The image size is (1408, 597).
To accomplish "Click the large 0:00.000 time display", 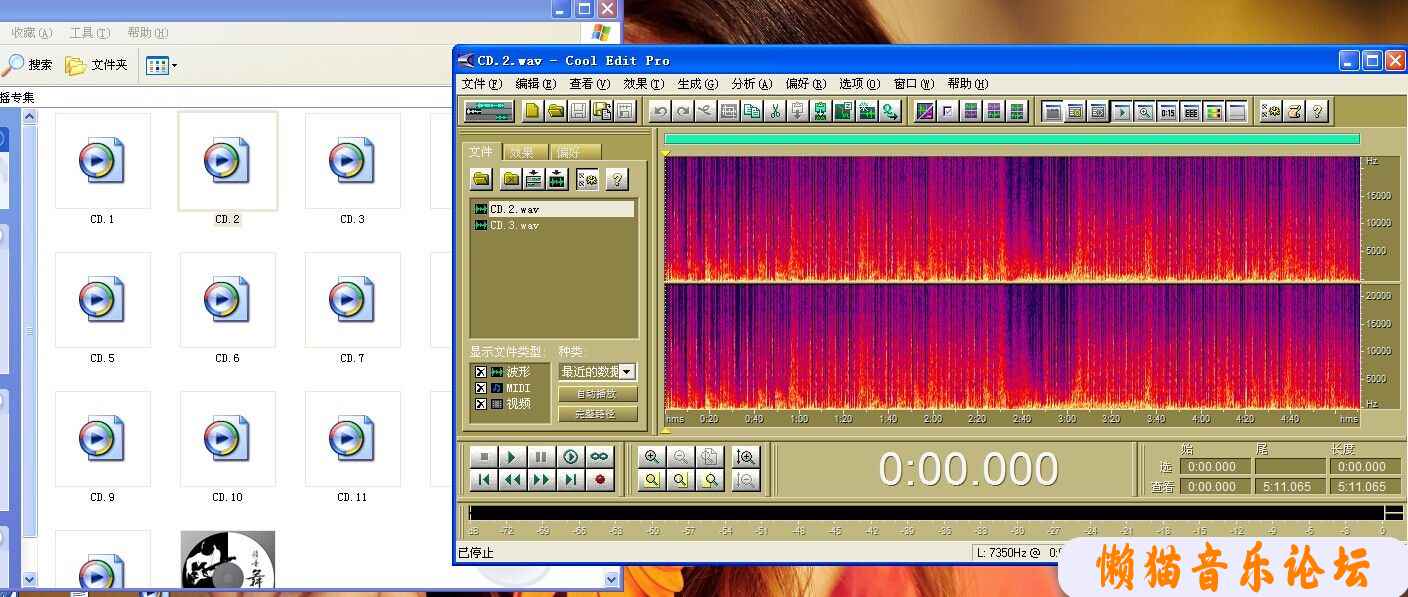I will 968,469.
